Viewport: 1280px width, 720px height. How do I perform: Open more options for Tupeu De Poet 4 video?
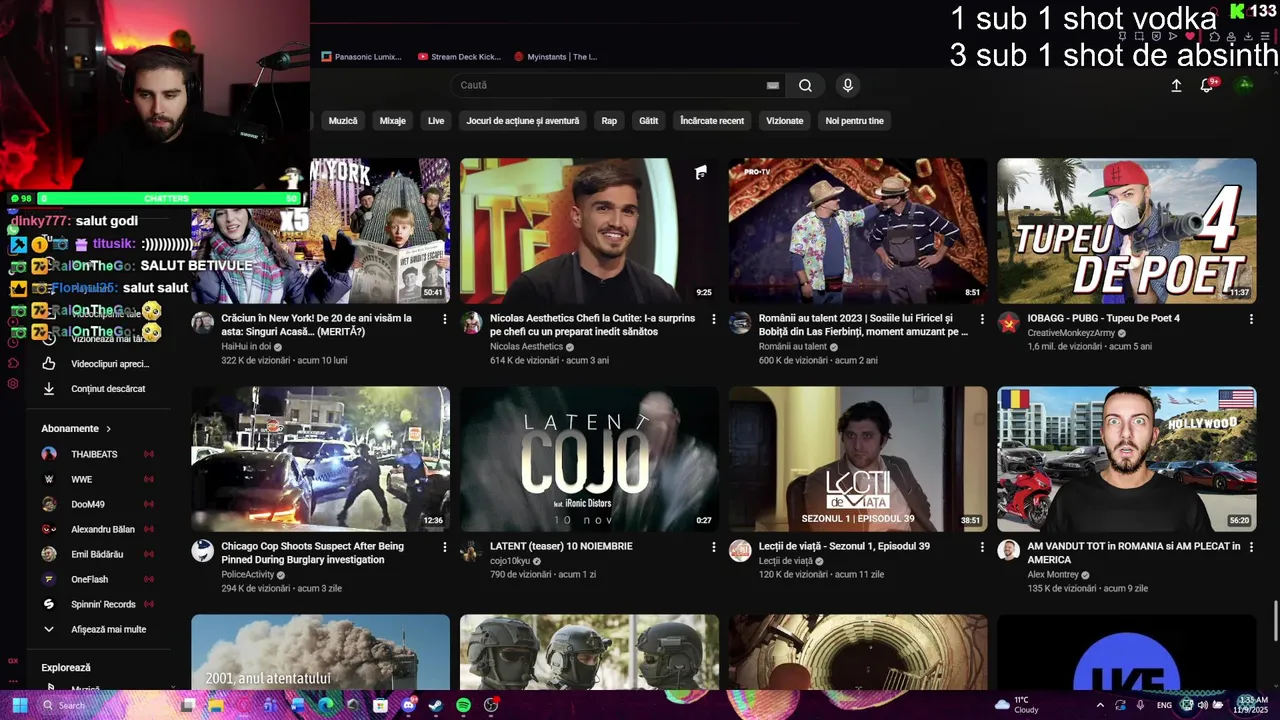[x=1251, y=319]
